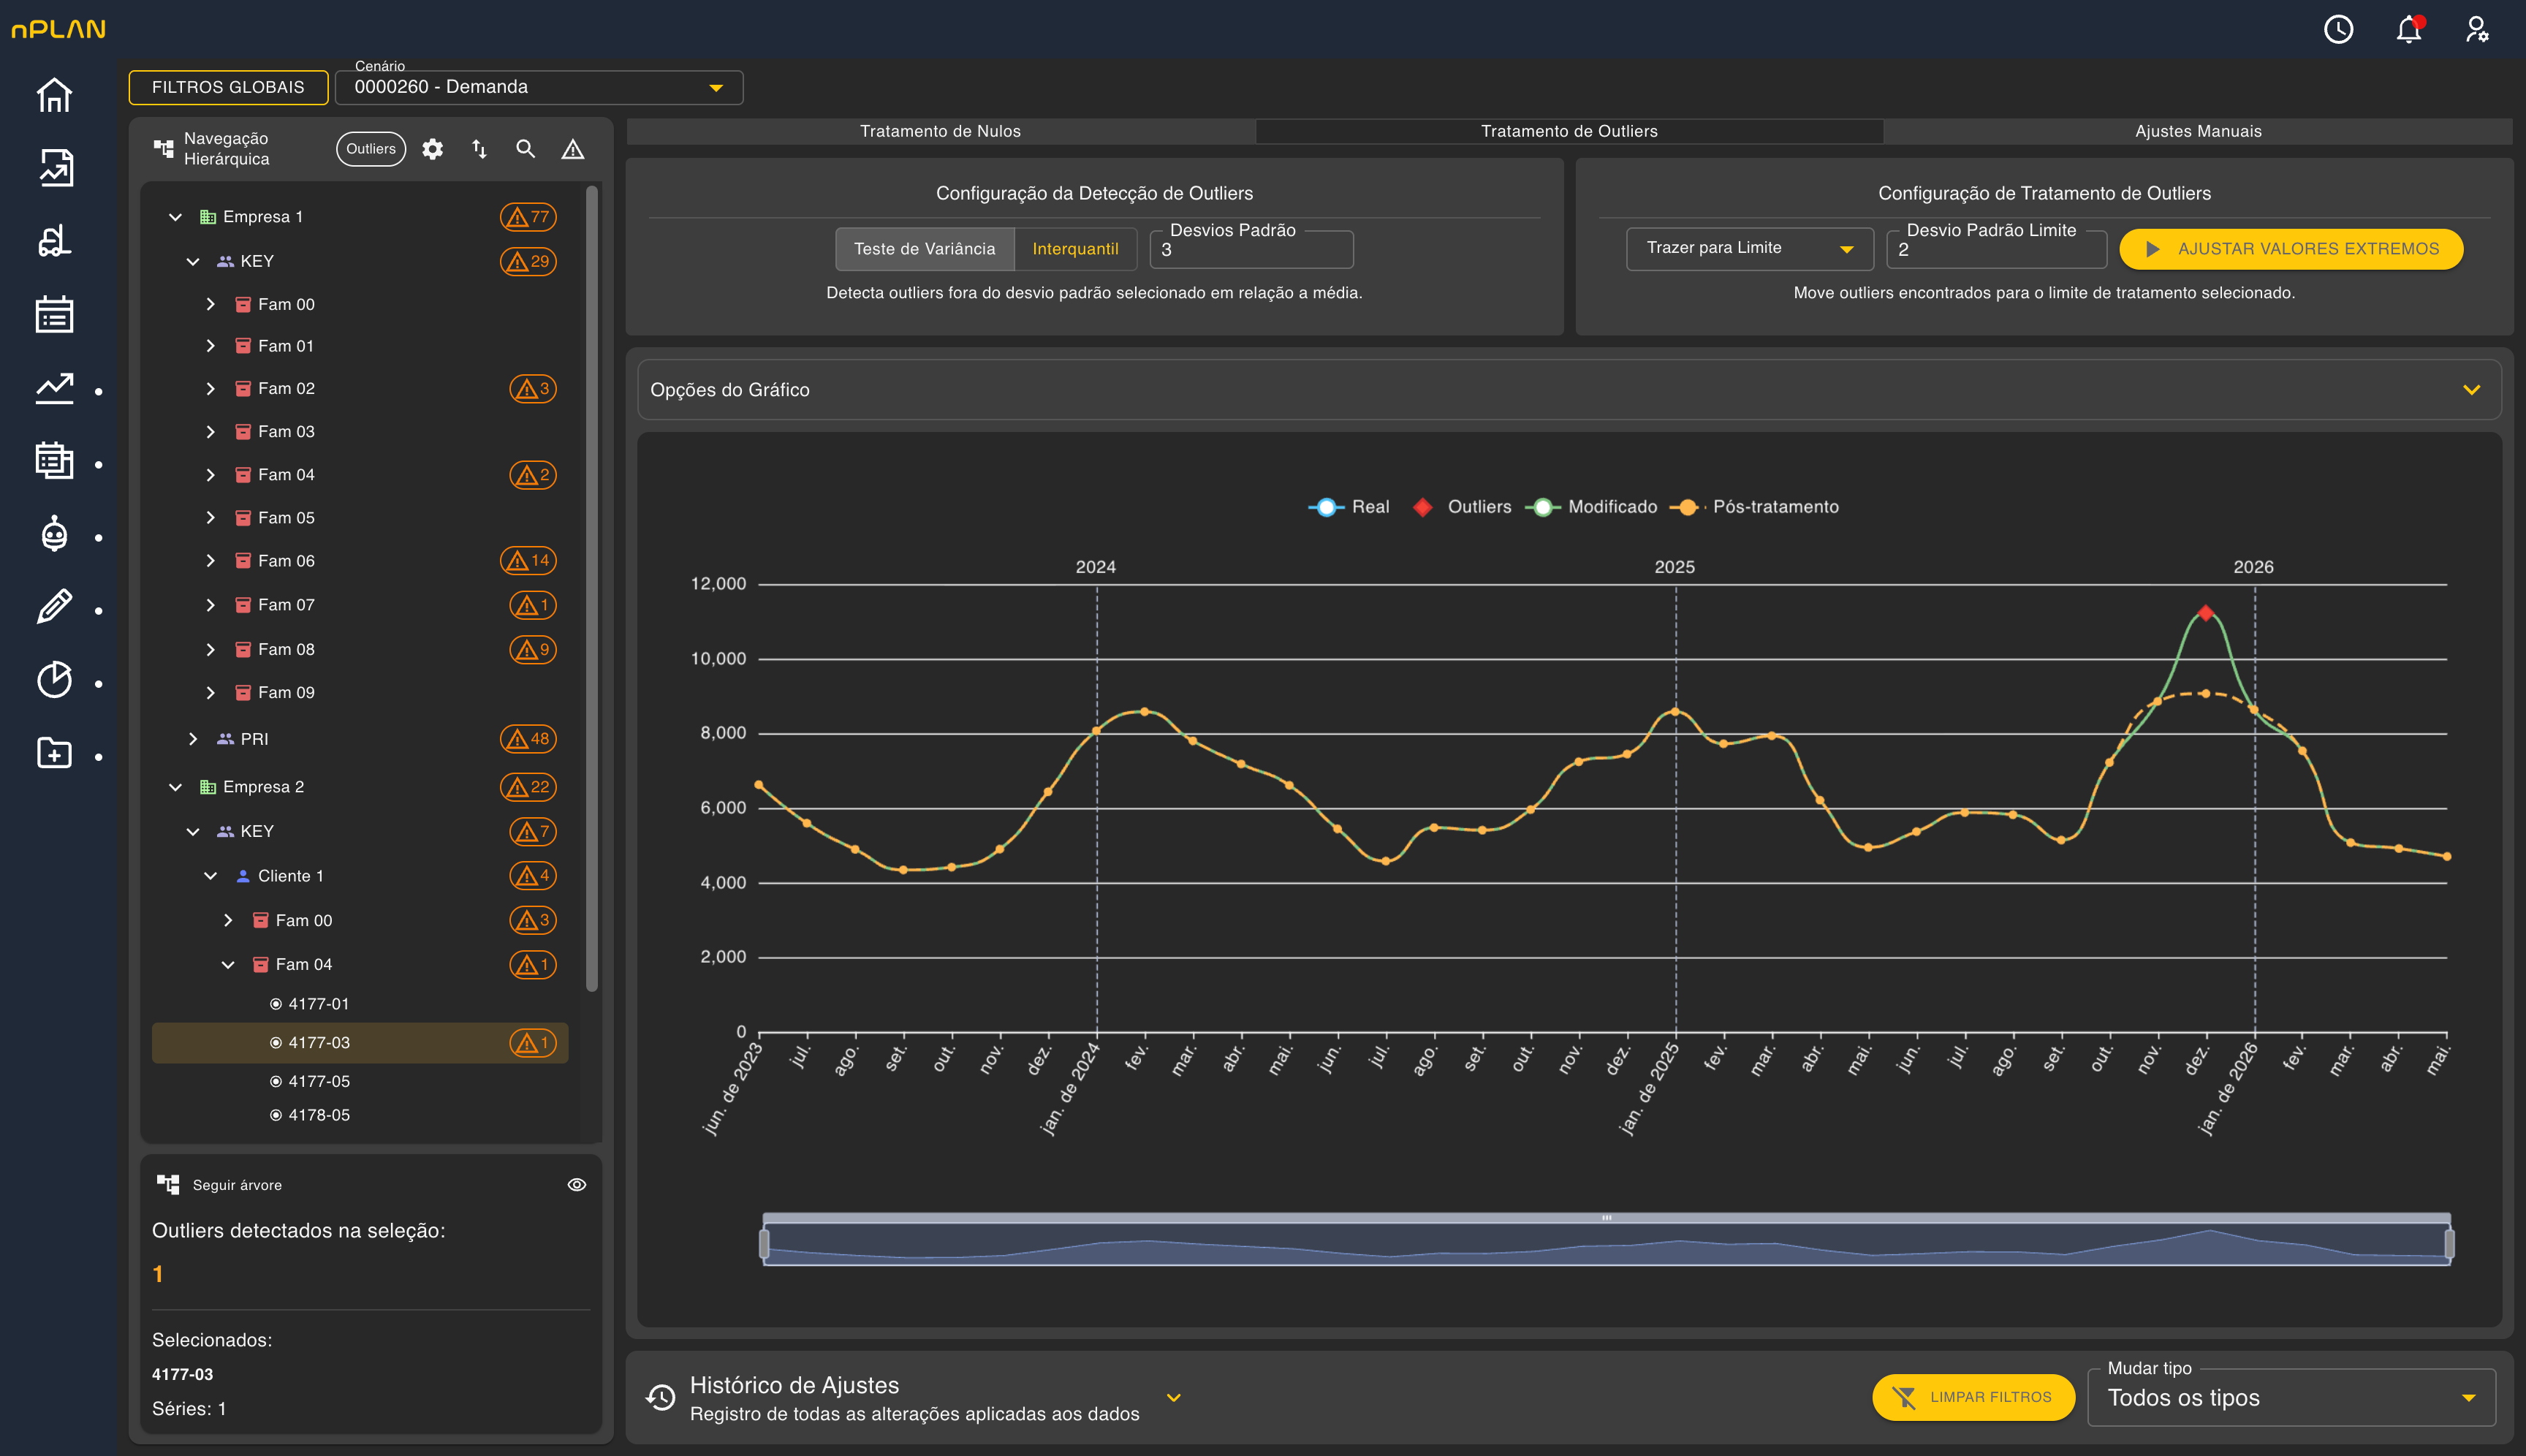
Task: Toggle the Outliers chip filter
Action: point(371,149)
